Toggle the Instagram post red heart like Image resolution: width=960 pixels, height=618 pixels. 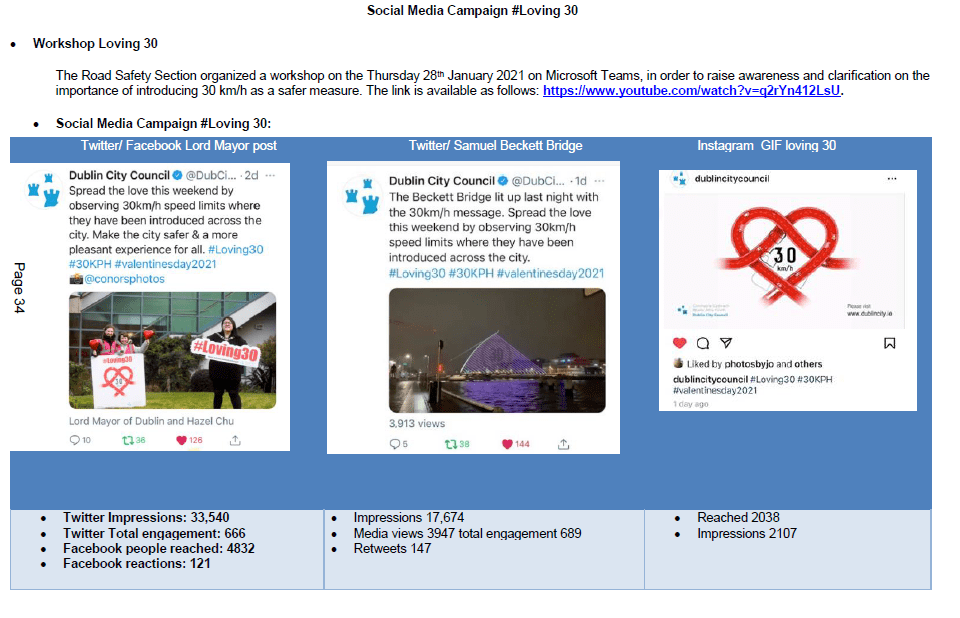pyautogui.click(x=680, y=343)
